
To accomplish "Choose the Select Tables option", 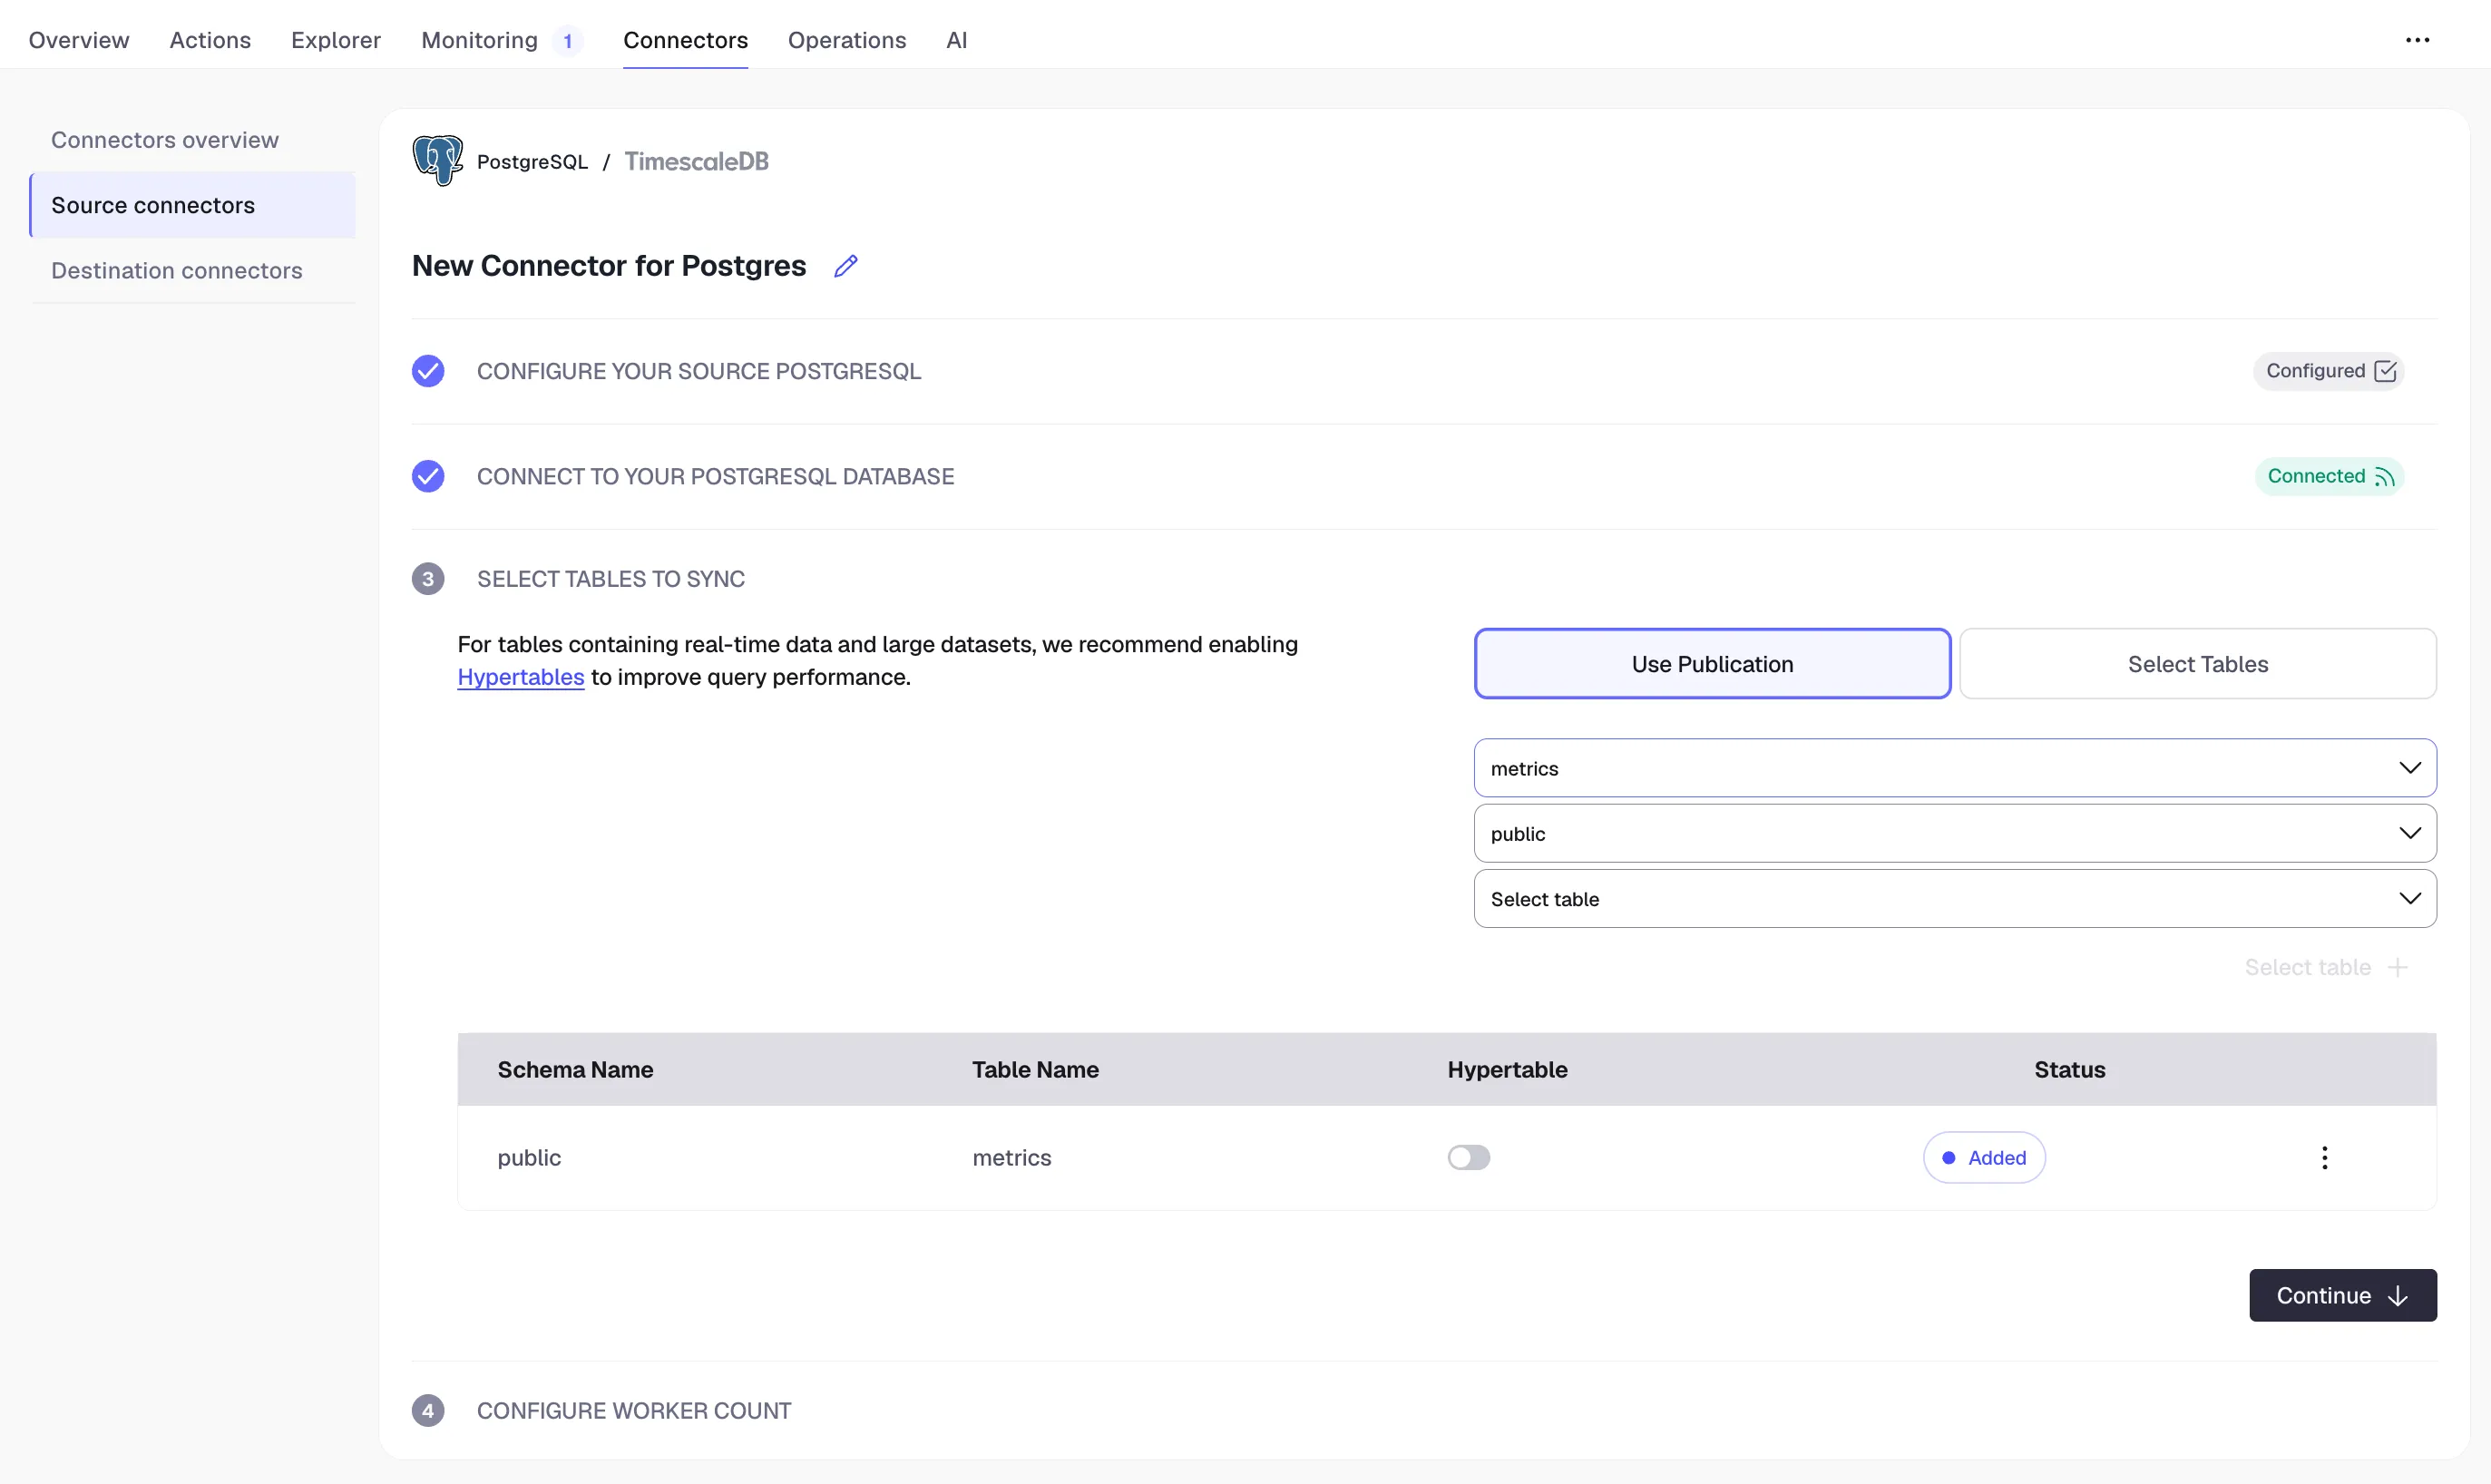I will point(2197,664).
